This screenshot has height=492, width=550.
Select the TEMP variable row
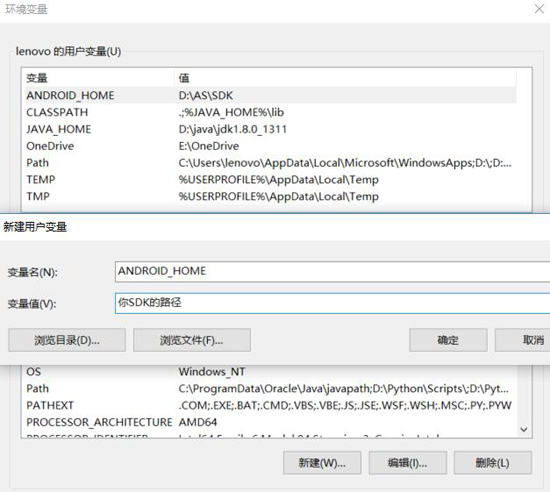[x=269, y=180]
